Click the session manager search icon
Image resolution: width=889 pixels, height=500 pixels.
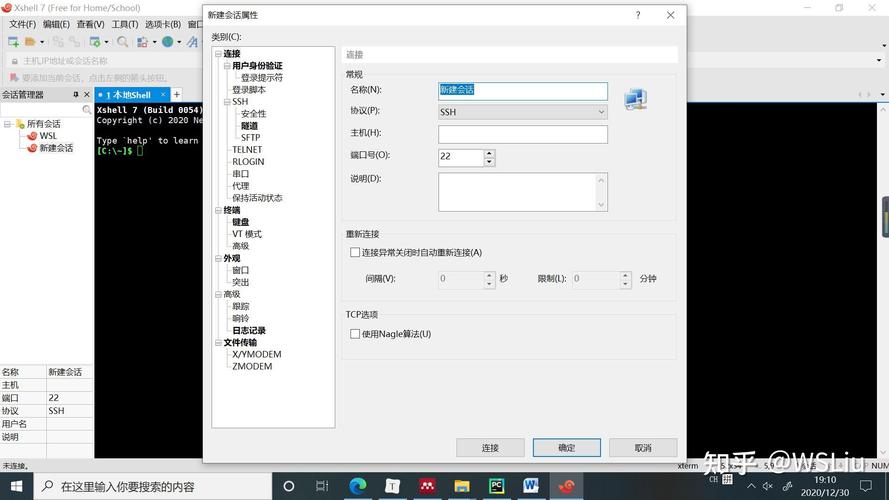point(86,109)
